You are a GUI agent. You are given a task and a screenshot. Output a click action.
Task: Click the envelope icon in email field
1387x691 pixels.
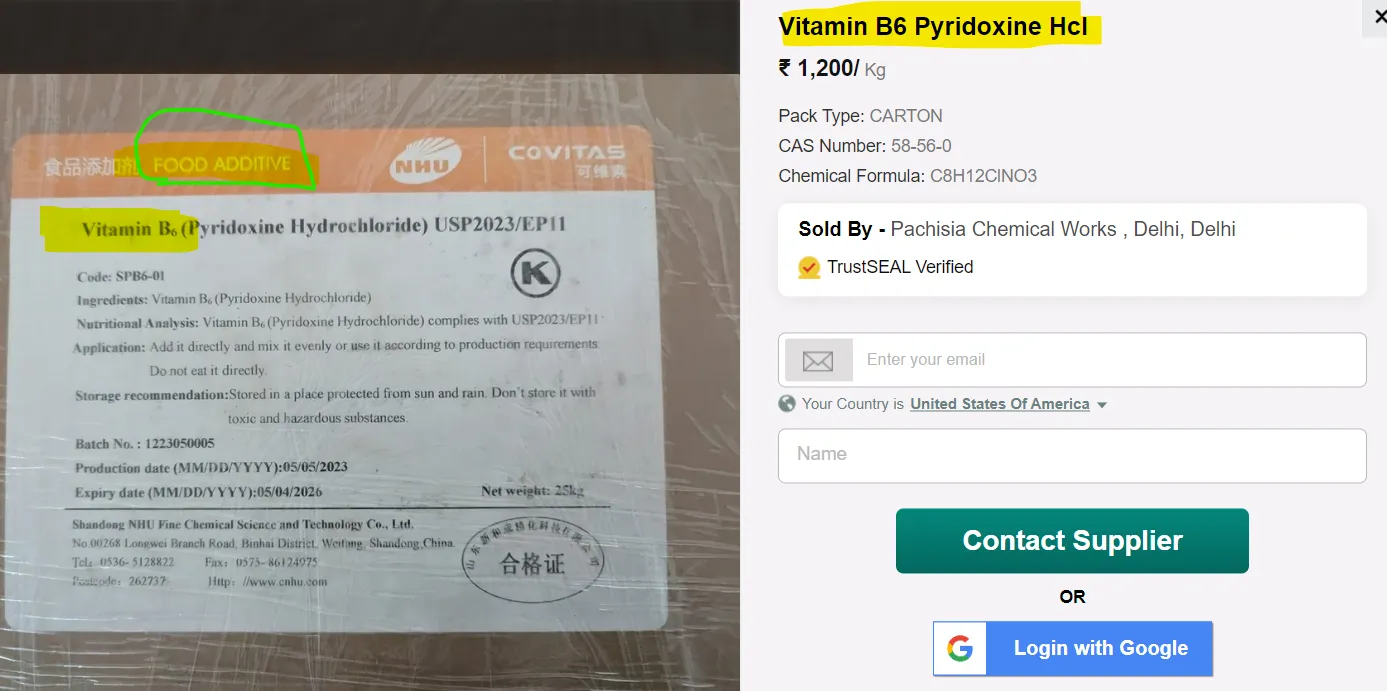pyautogui.click(x=818, y=360)
